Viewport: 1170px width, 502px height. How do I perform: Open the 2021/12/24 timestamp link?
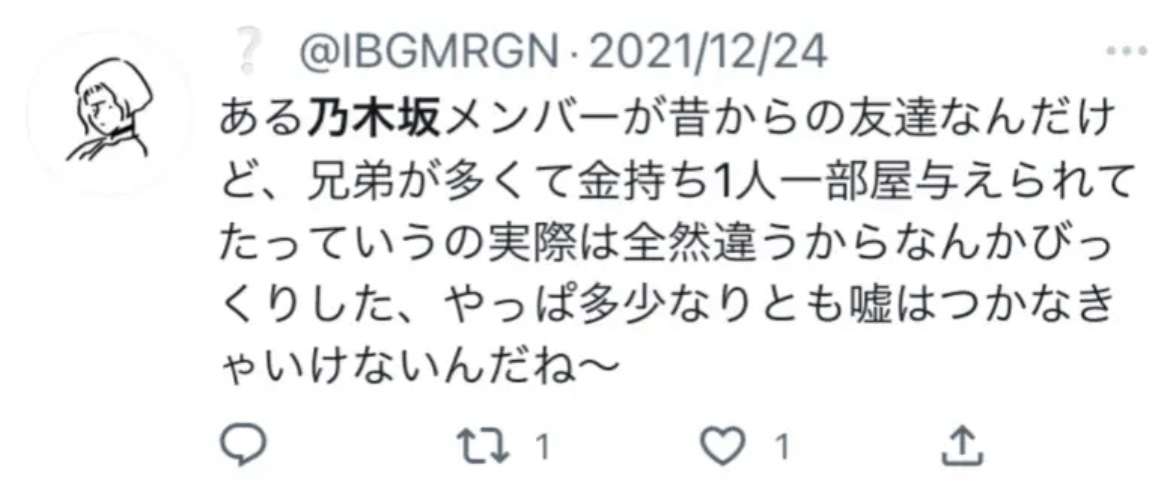[x=700, y=53]
